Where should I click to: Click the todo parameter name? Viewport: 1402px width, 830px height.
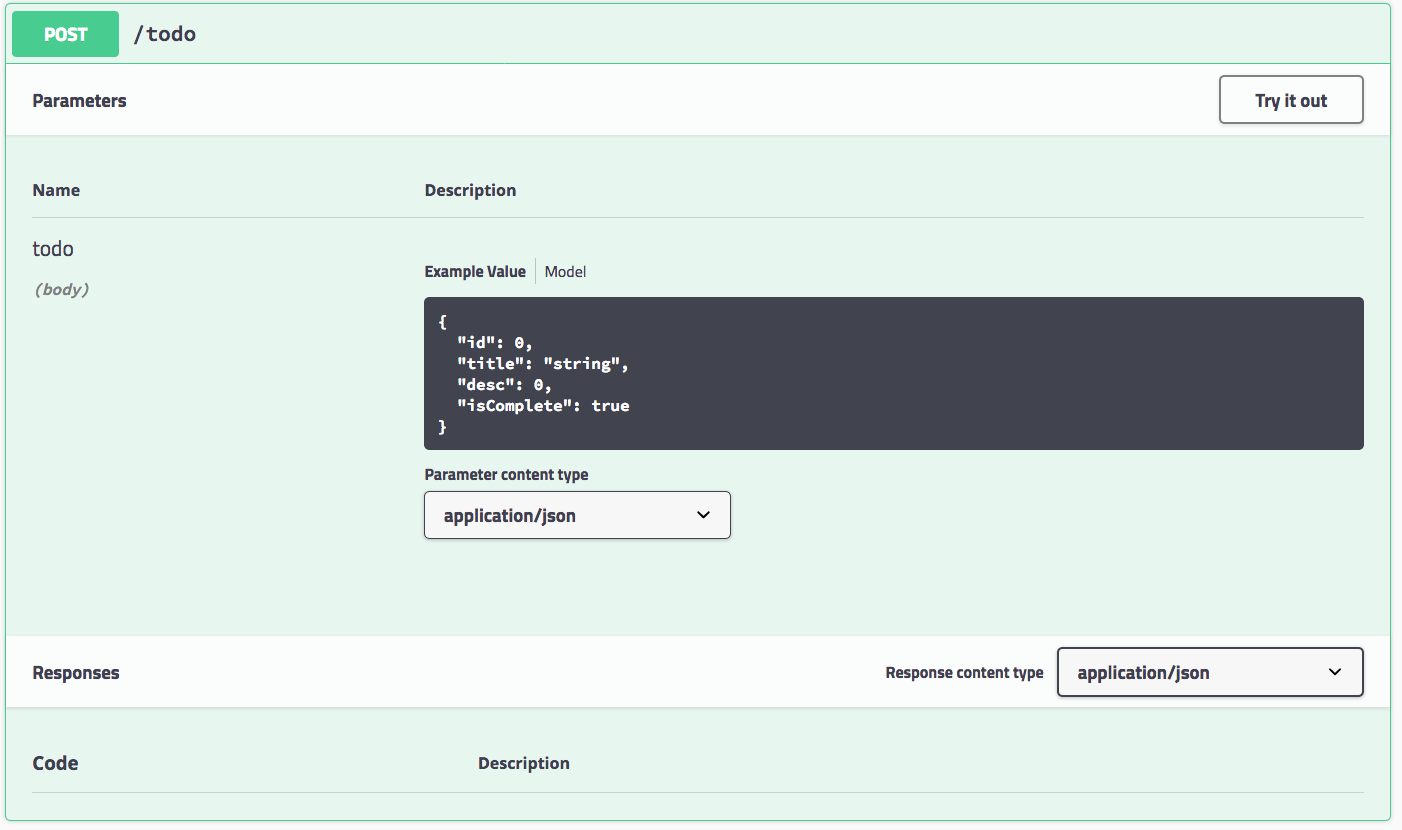pos(53,249)
